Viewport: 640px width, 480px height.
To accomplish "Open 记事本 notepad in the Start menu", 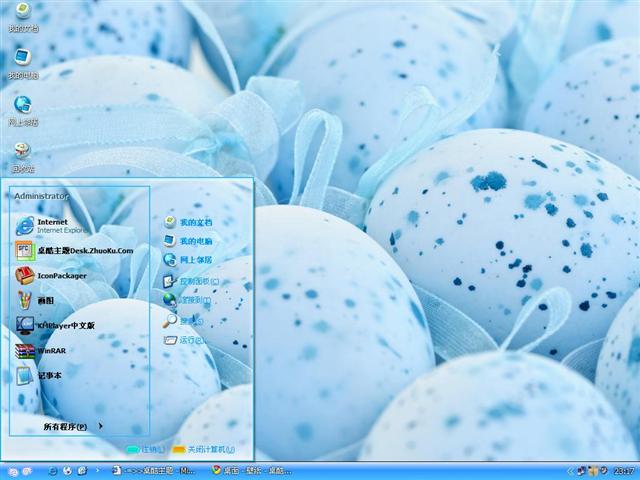I will 39,376.
